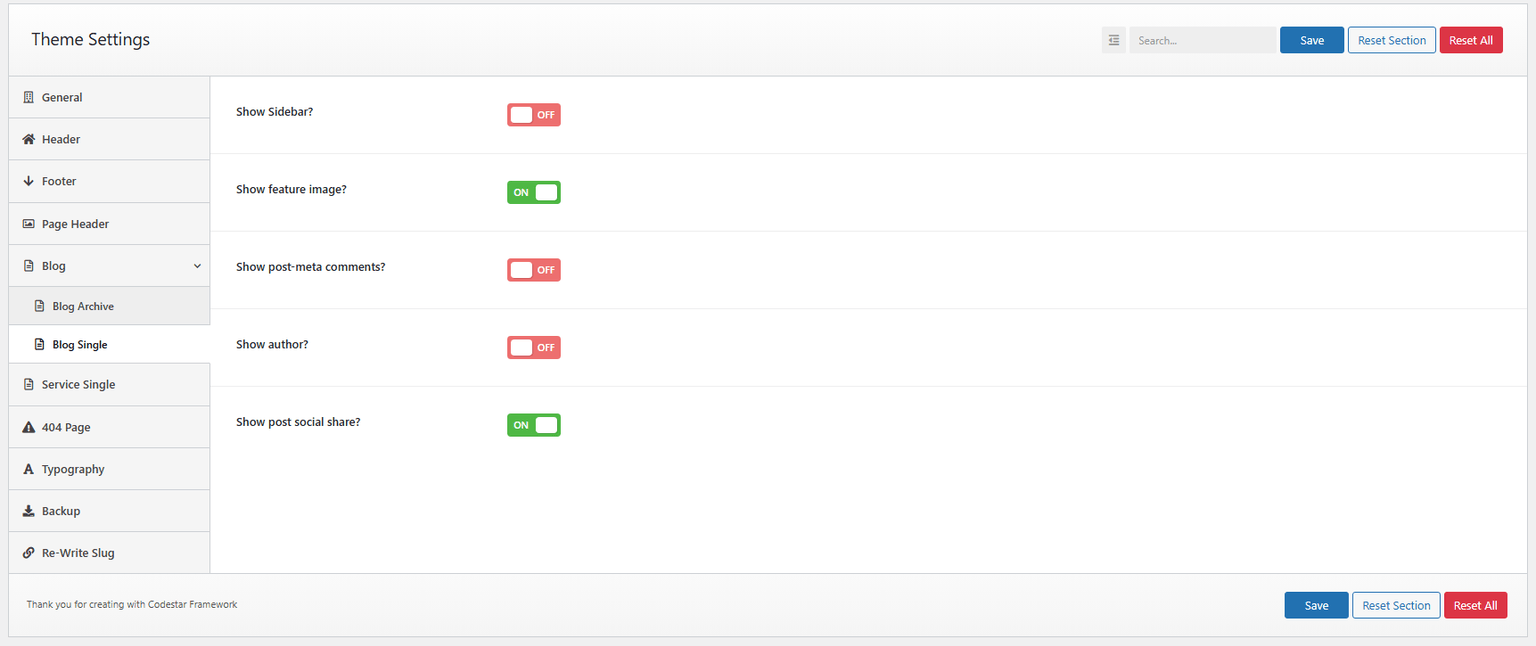Click the bottom Reset All button
This screenshot has width=1536, height=646.
[1475, 605]
